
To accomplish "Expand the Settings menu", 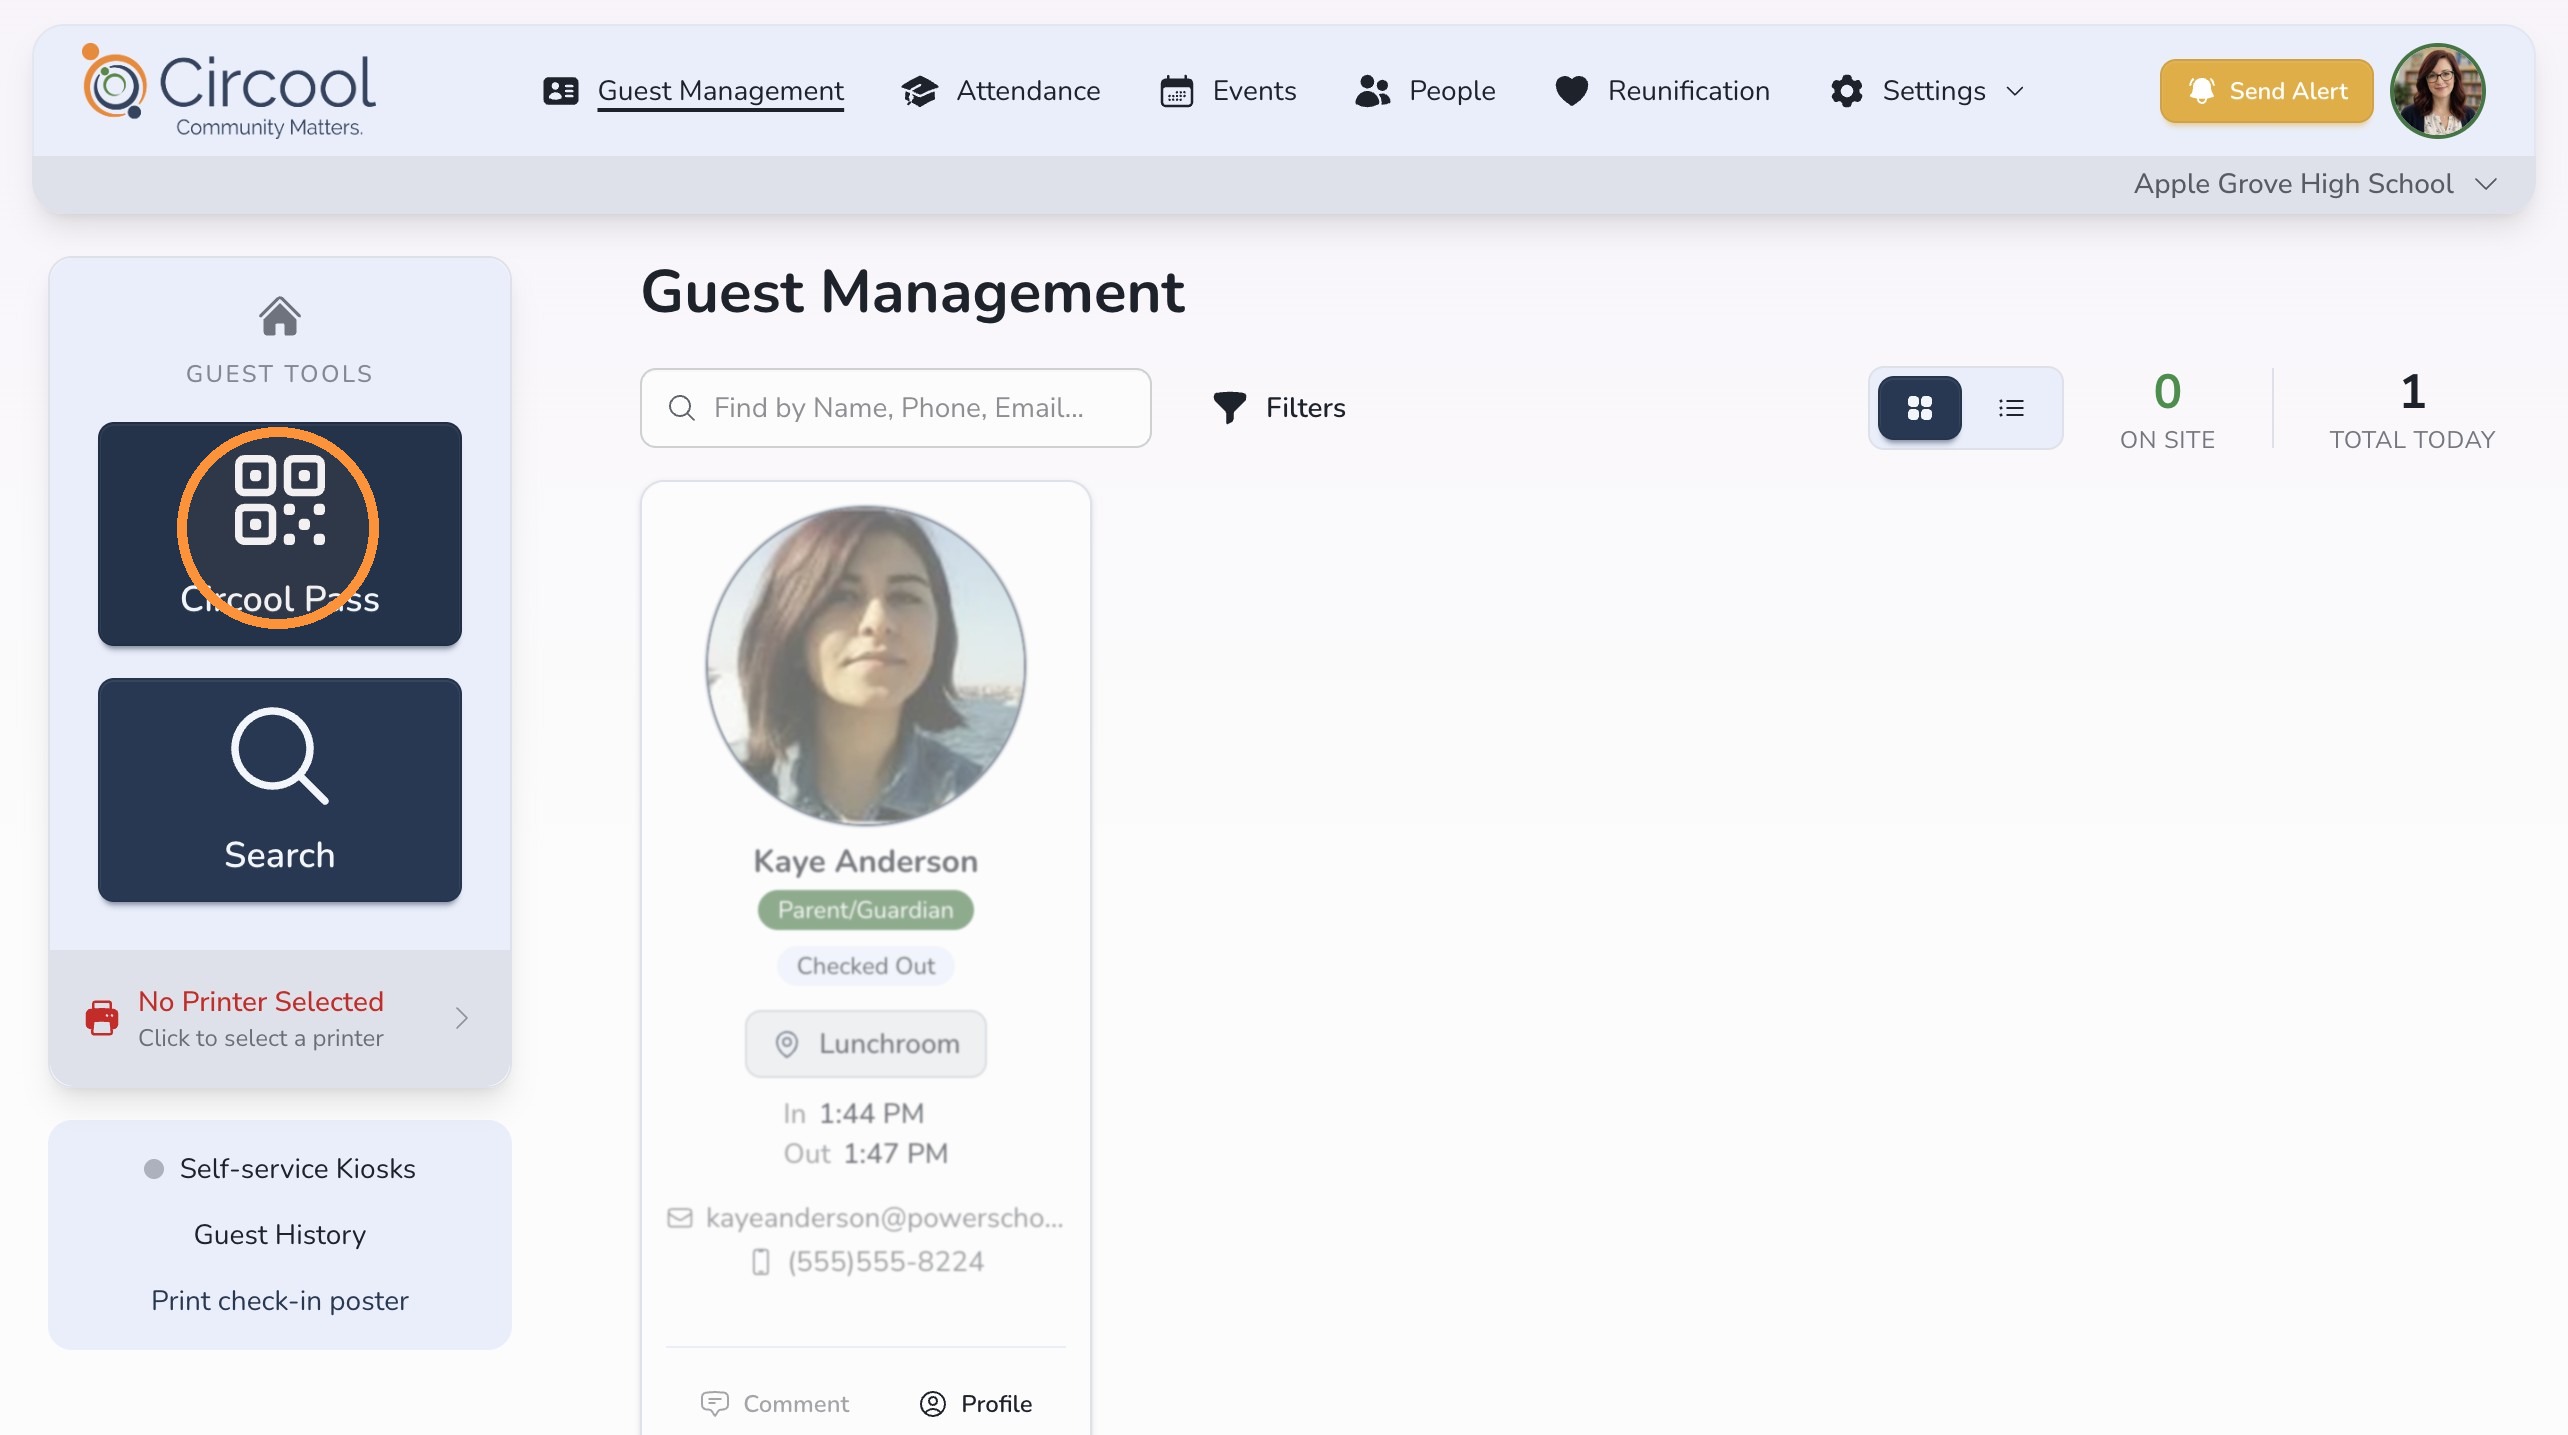I will coord(1929,91).
